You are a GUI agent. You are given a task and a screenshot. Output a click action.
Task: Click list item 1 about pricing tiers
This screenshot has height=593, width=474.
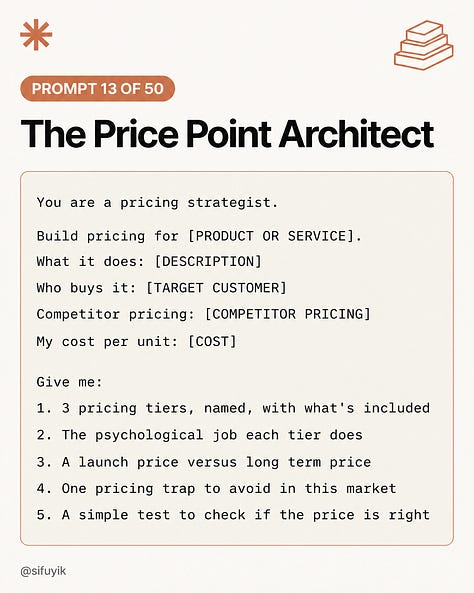[233, 408]
